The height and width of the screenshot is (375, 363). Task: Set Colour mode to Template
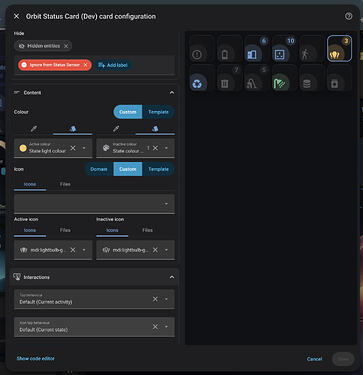click(158, 112)
